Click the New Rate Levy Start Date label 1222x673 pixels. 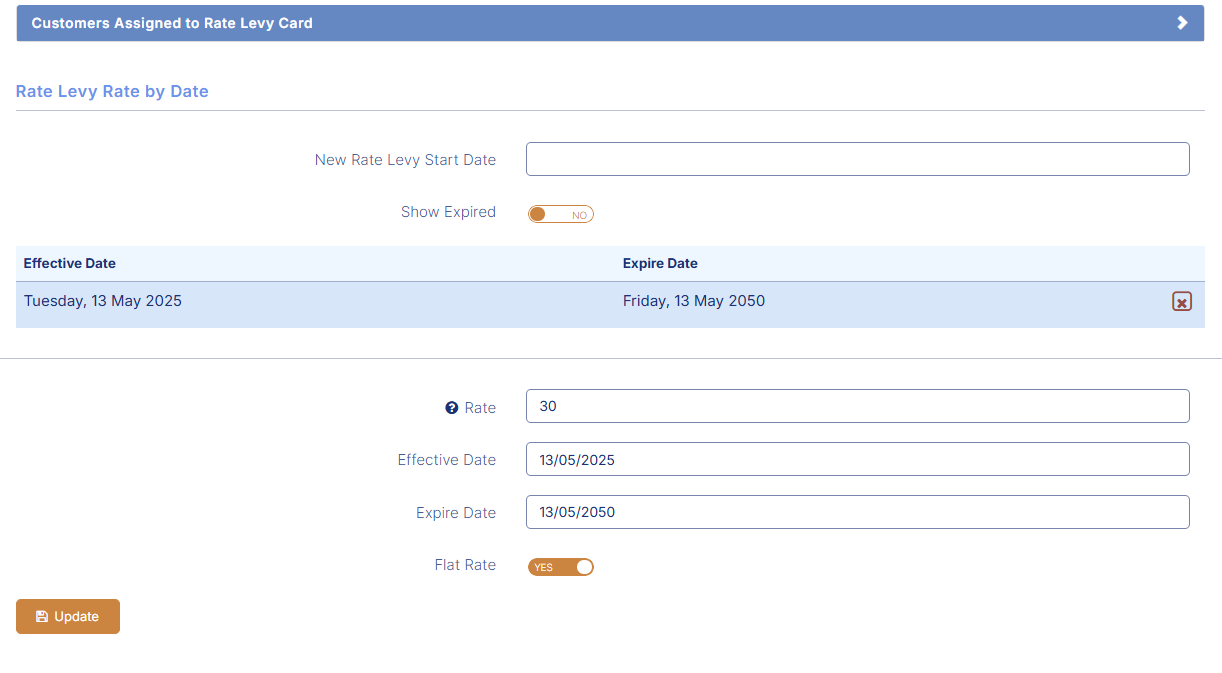(x=405, y=160)
